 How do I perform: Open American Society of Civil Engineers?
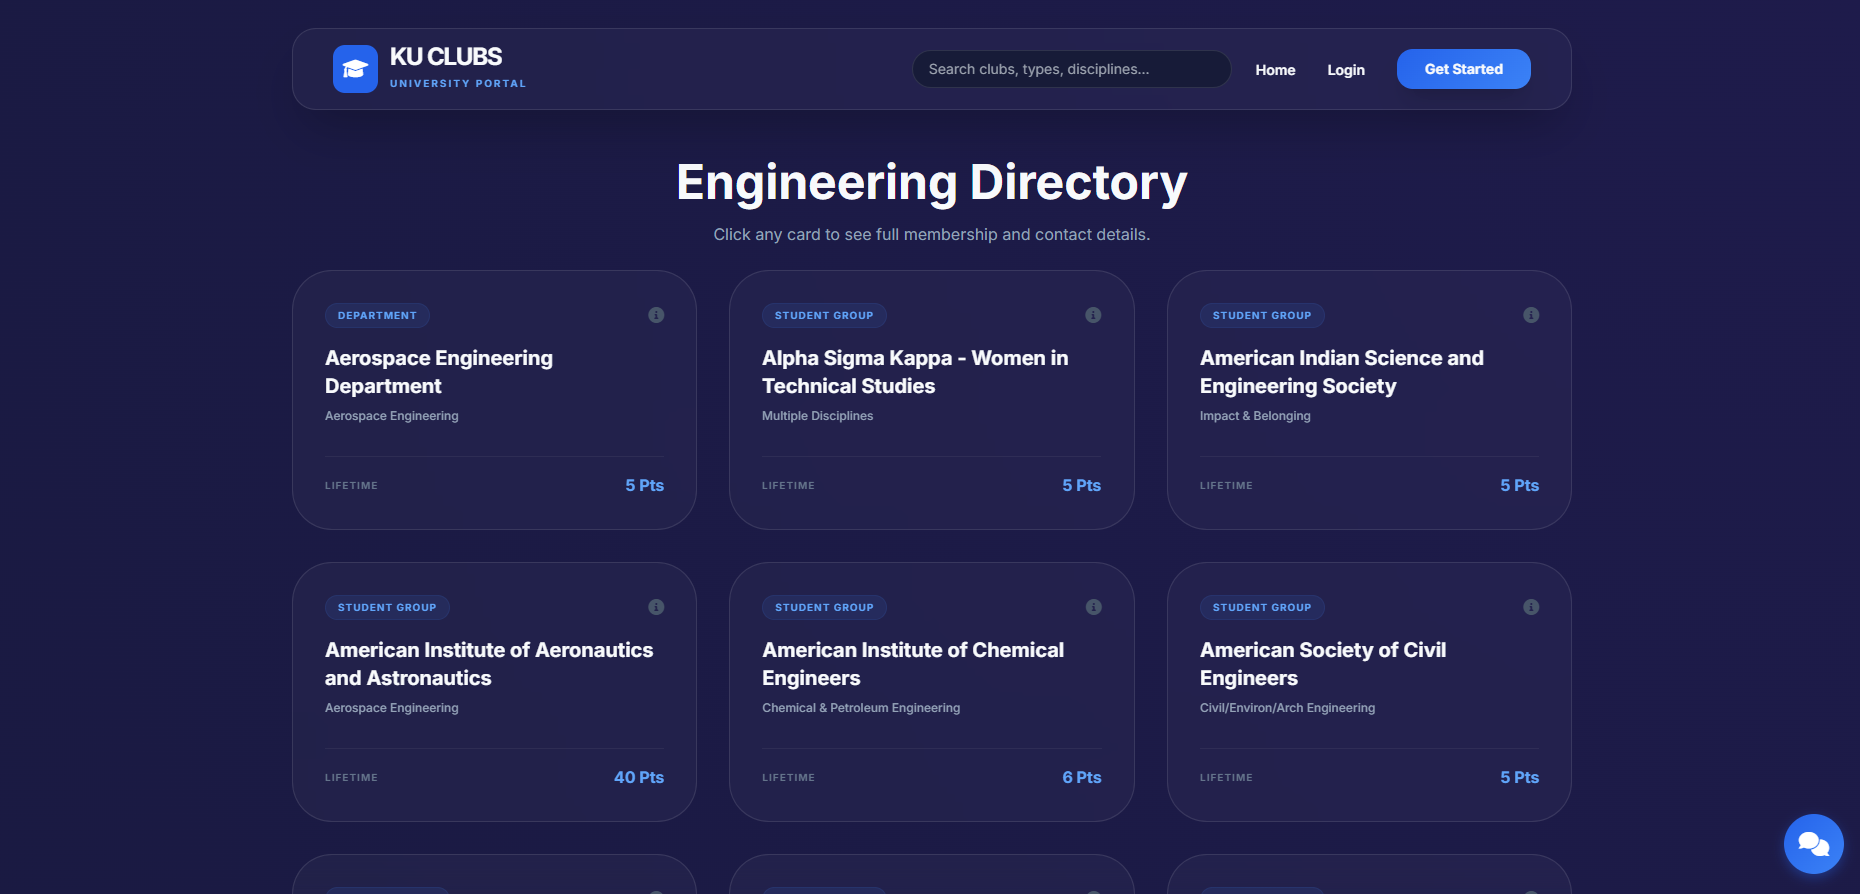tap(1323, 664)
